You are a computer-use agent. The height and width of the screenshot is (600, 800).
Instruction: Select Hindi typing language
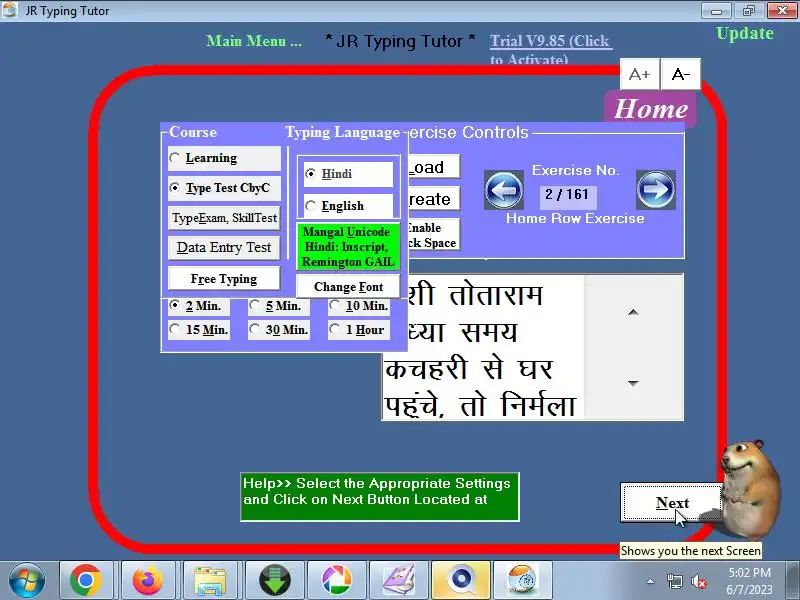click(348, 174)
